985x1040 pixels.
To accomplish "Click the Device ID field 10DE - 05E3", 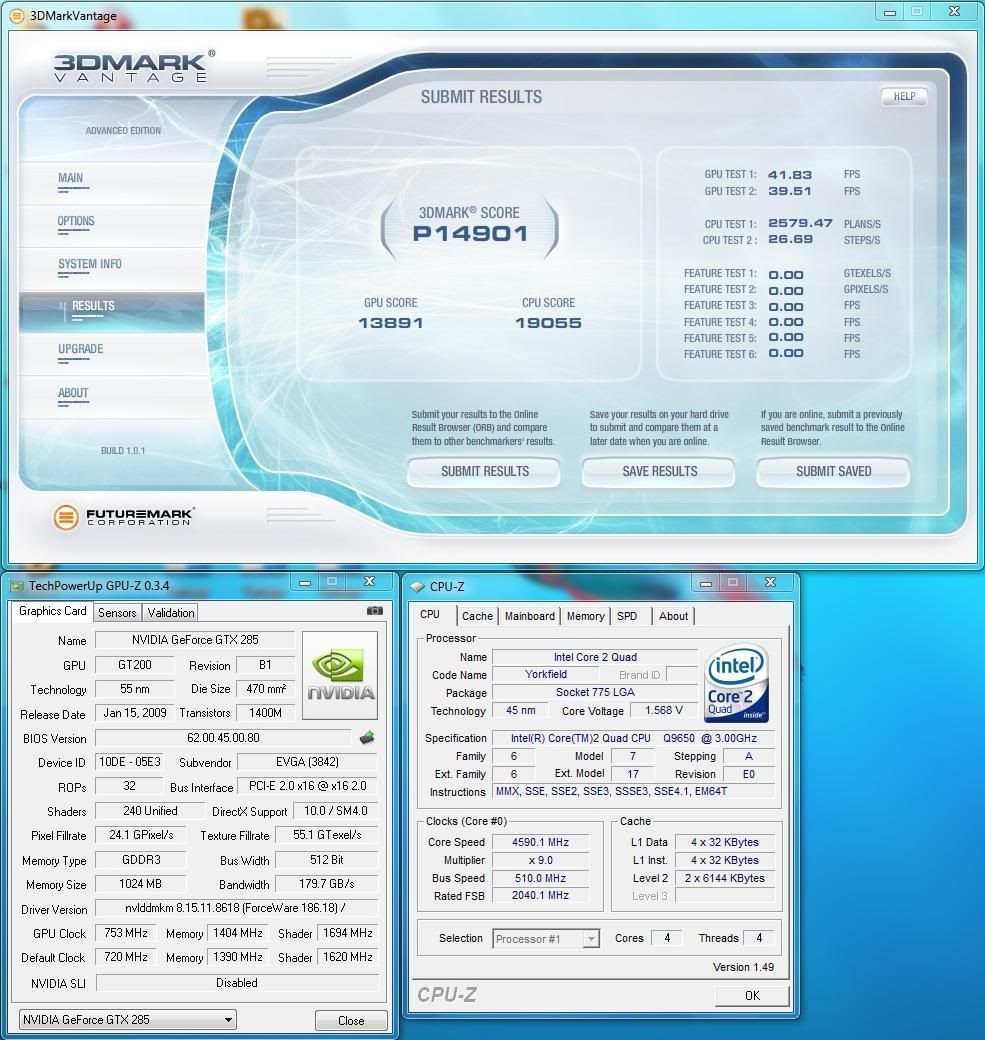I will coord(129,762).
